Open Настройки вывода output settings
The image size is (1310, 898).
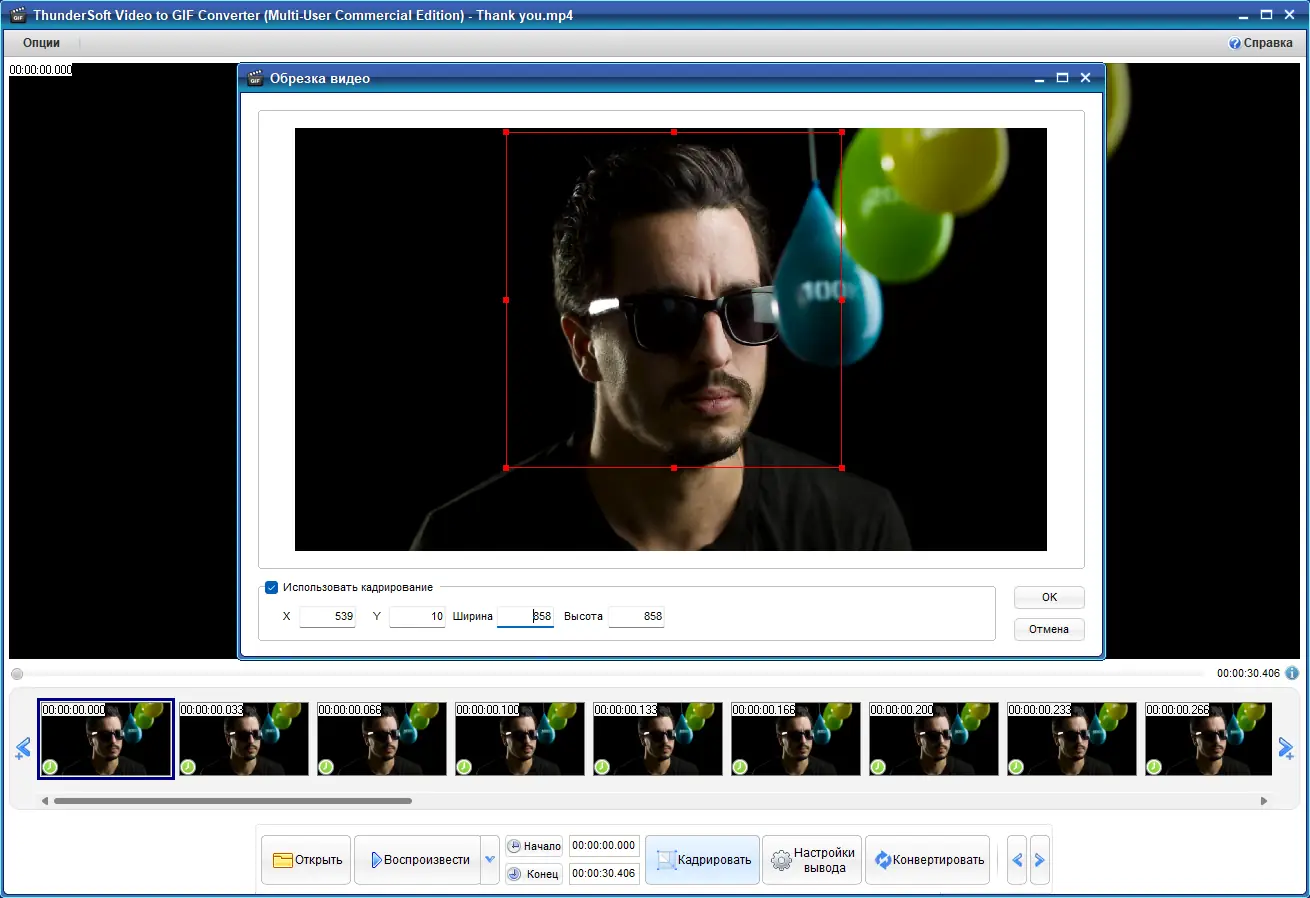tap(812, 860)
